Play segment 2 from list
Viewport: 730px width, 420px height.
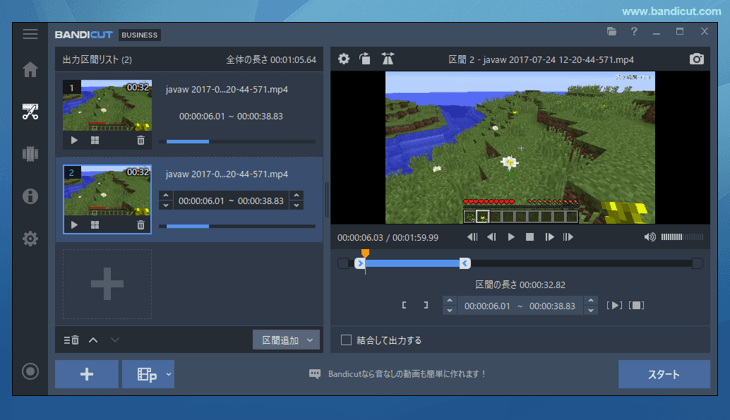click(74, 225)
